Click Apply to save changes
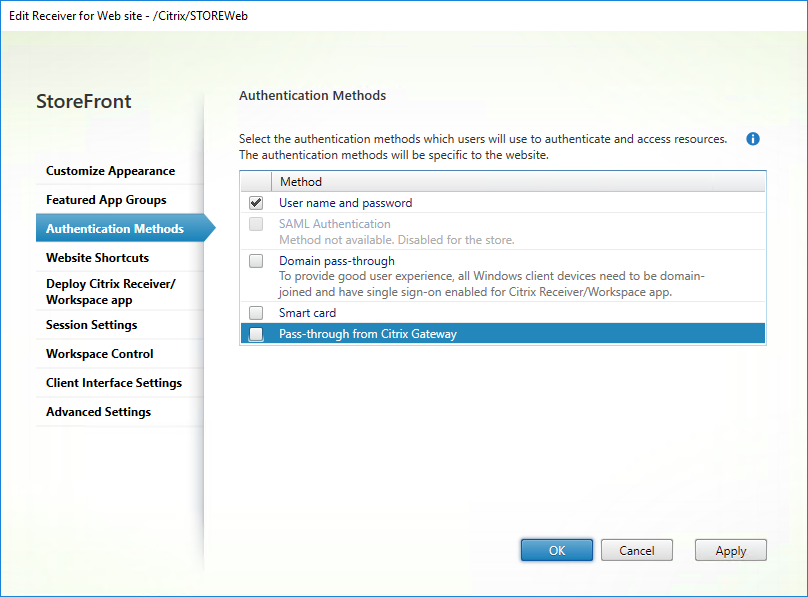Viewport: 808px width, 597px height. pos(730,550)
